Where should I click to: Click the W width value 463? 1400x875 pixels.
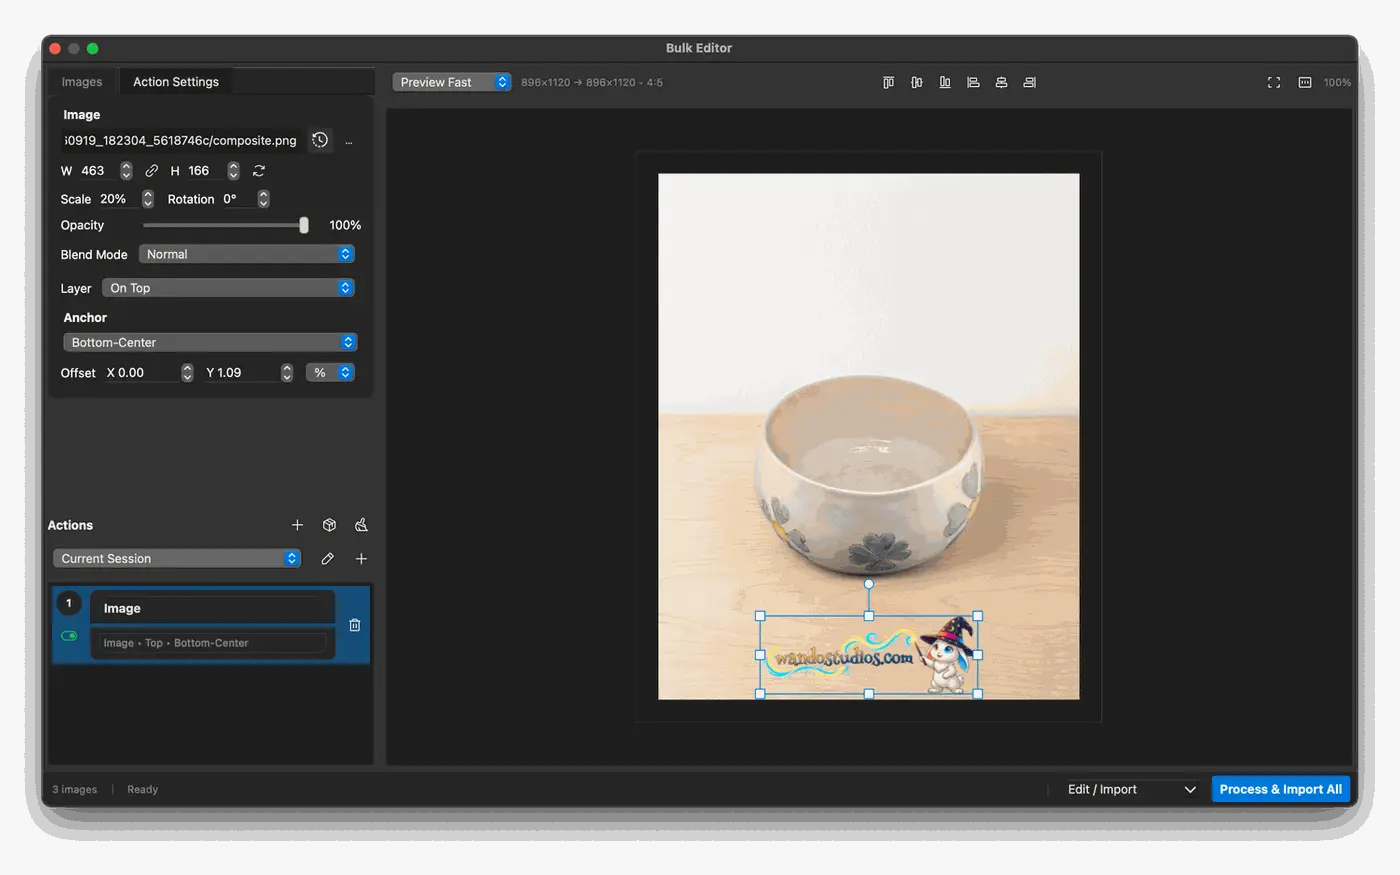pyautogui.click(x=93, y=171)
